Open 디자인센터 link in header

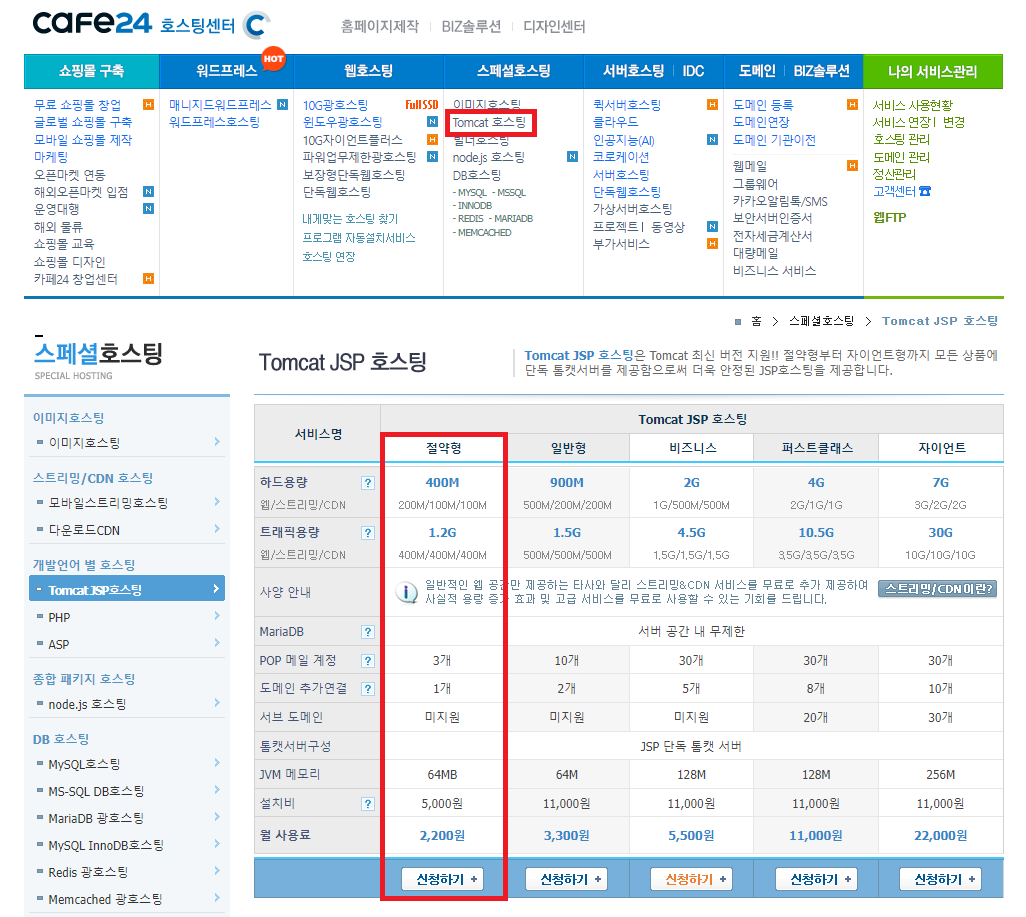click(x=554, y=27)
